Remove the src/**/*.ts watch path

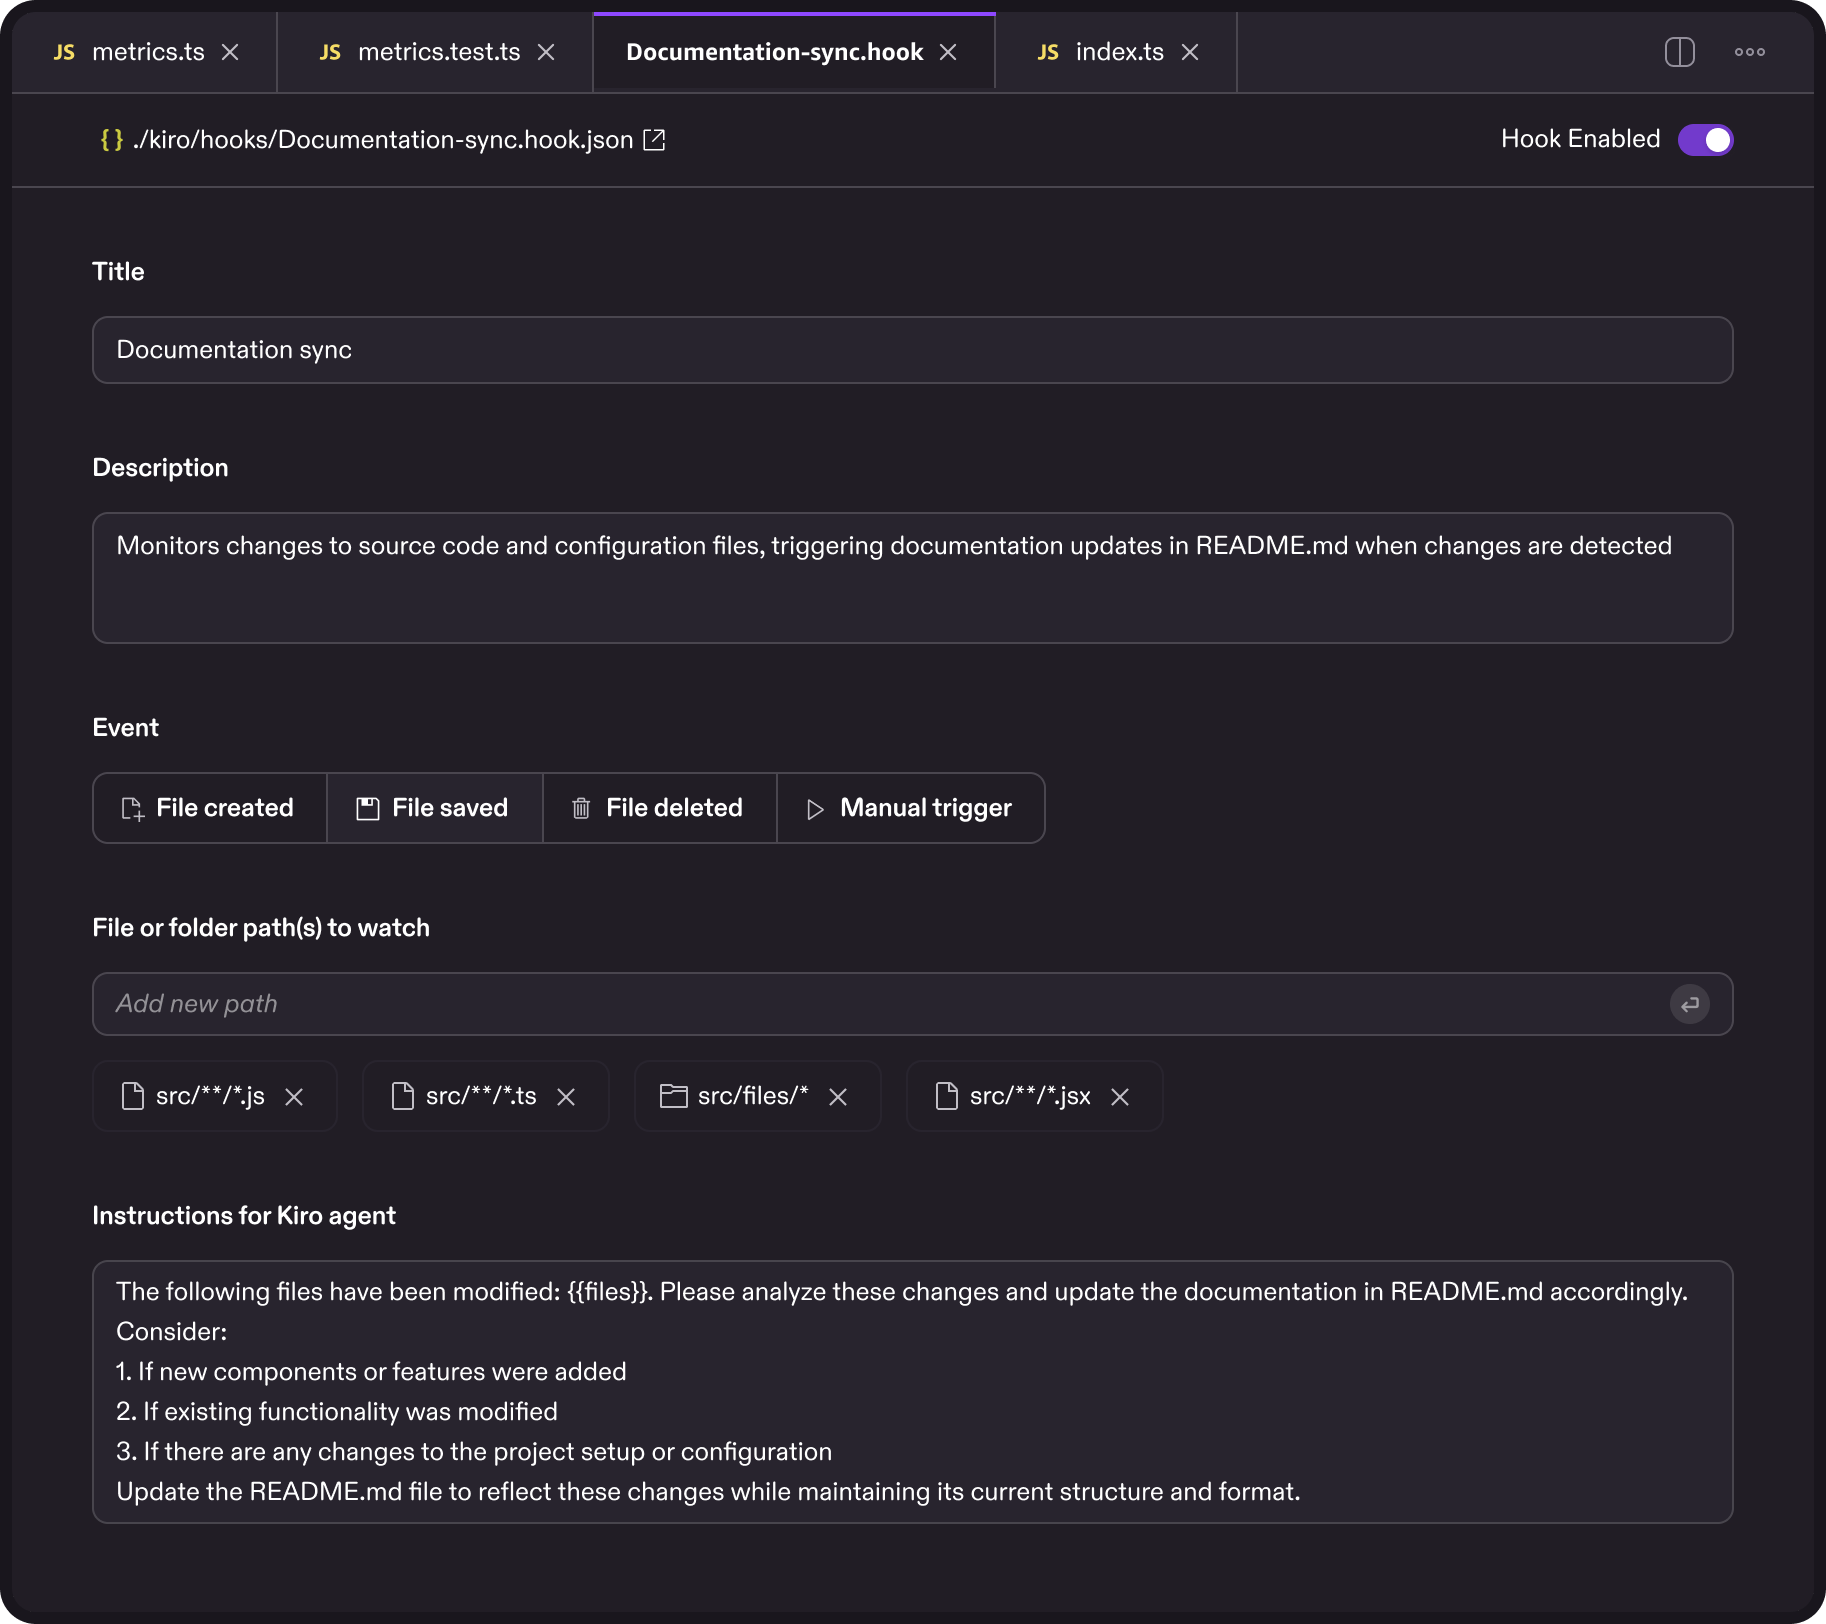tap(566, 1097)
